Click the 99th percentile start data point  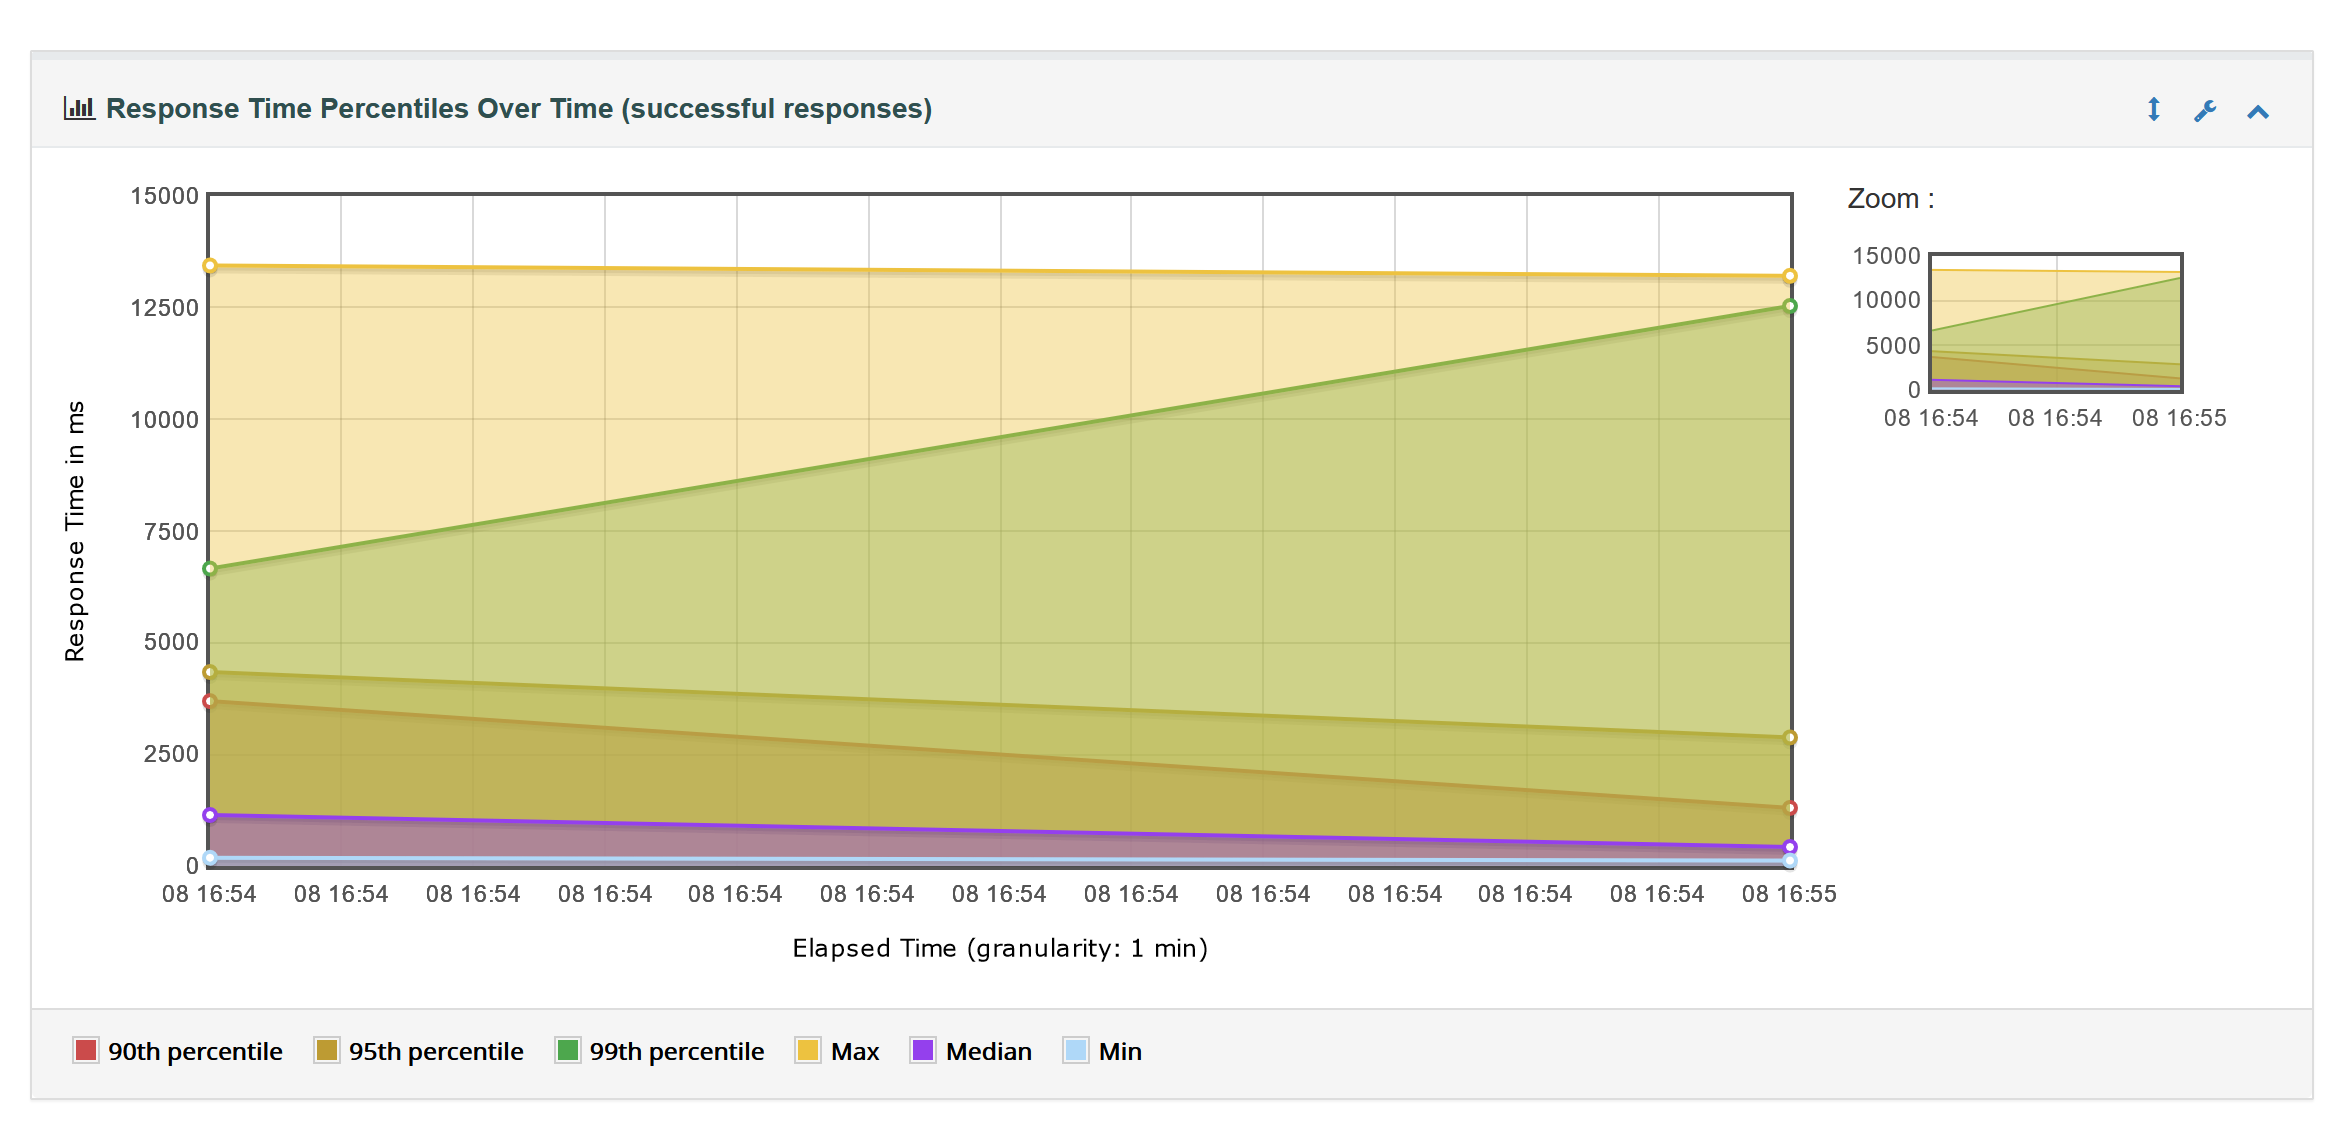coord(210,569)
